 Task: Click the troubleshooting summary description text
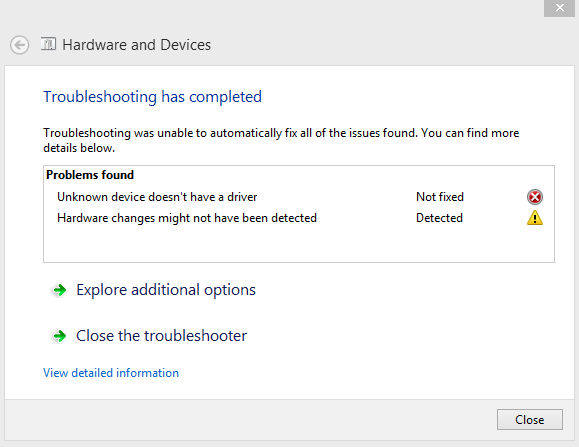click(281, 140)
